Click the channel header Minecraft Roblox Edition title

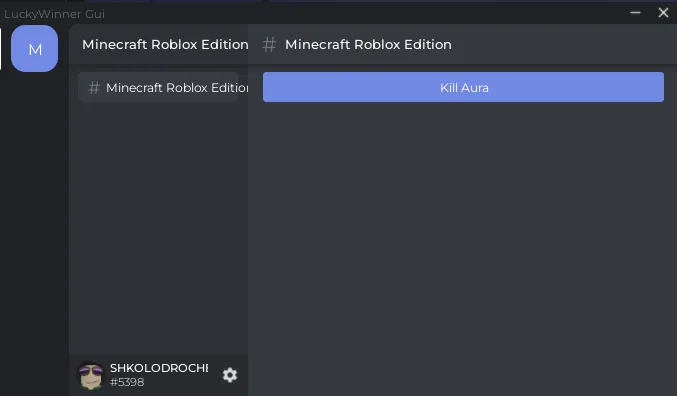click(x=368, y=44)
